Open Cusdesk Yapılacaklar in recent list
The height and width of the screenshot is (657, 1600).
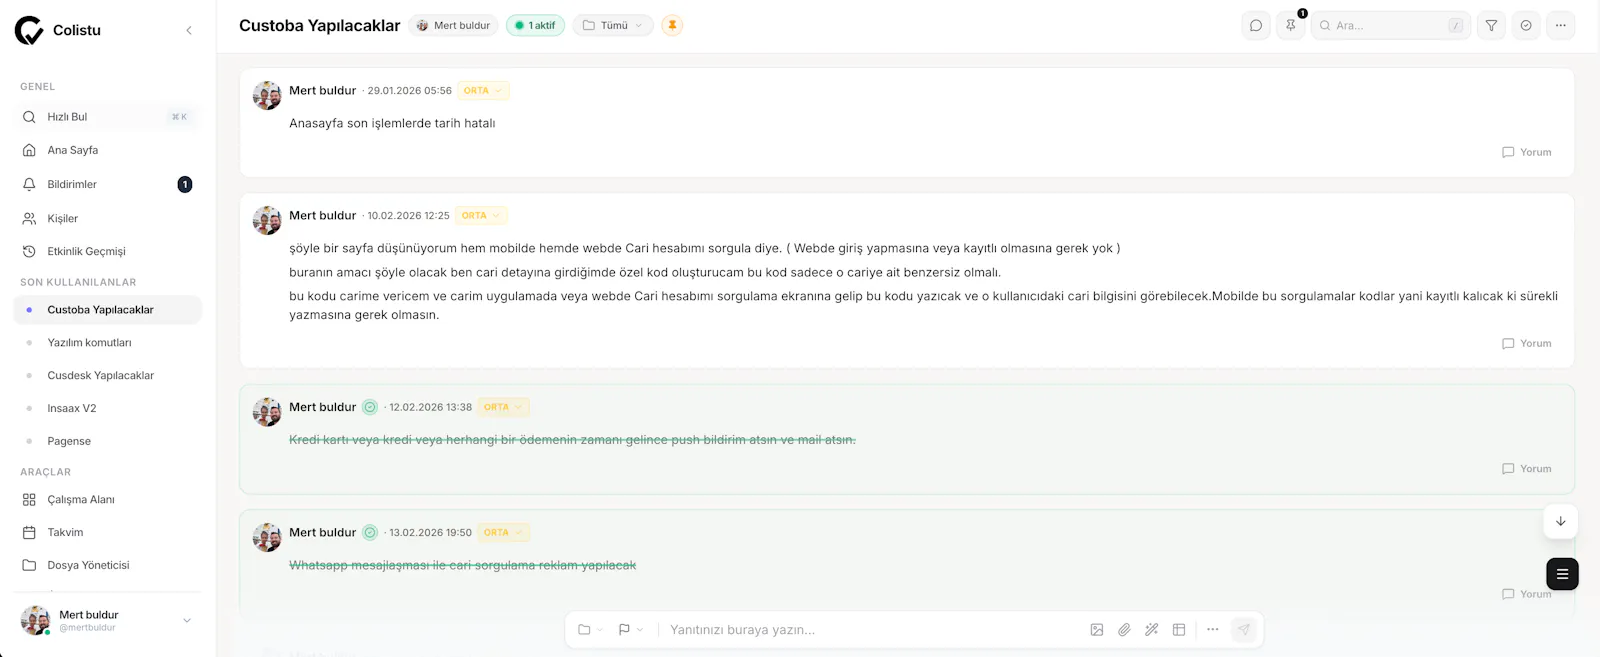(x=108, y=376)
